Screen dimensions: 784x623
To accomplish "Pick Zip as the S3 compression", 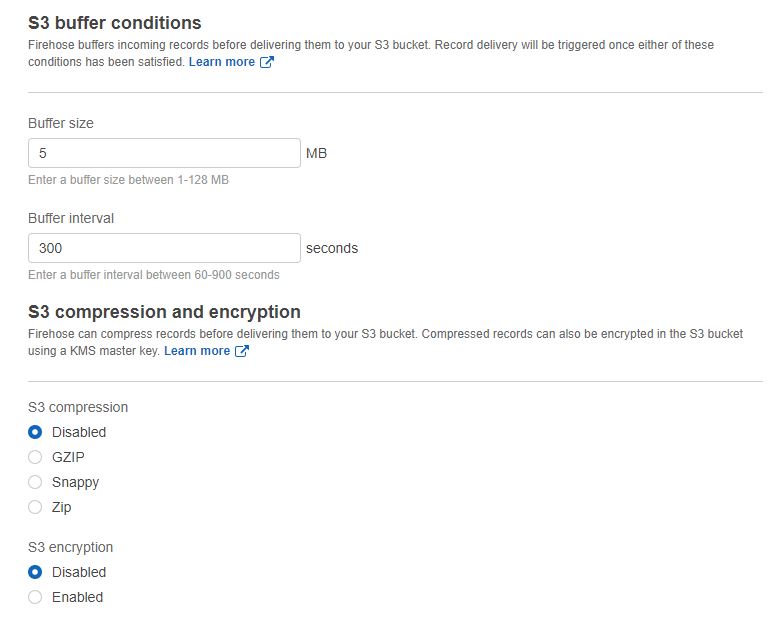I will pos(36,507).
